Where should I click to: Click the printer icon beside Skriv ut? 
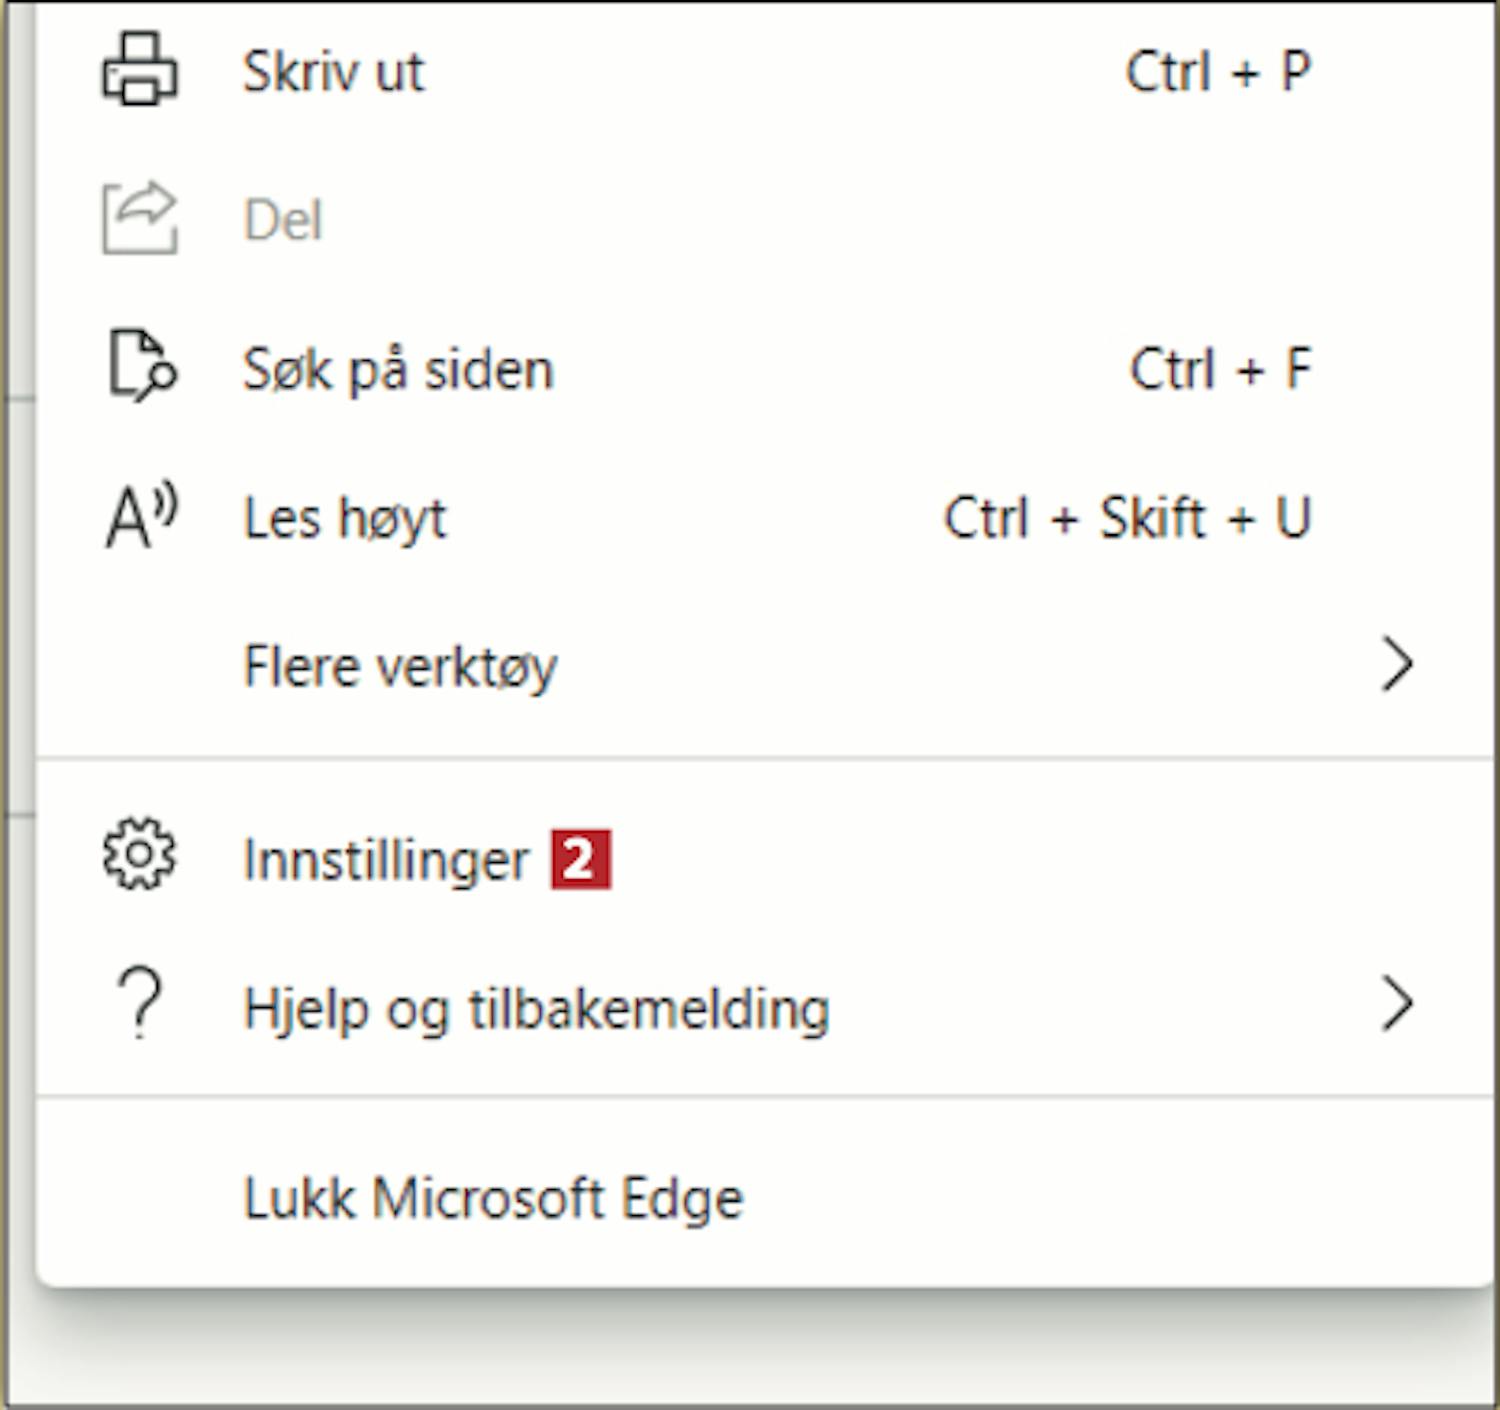(x=140, y=69)
